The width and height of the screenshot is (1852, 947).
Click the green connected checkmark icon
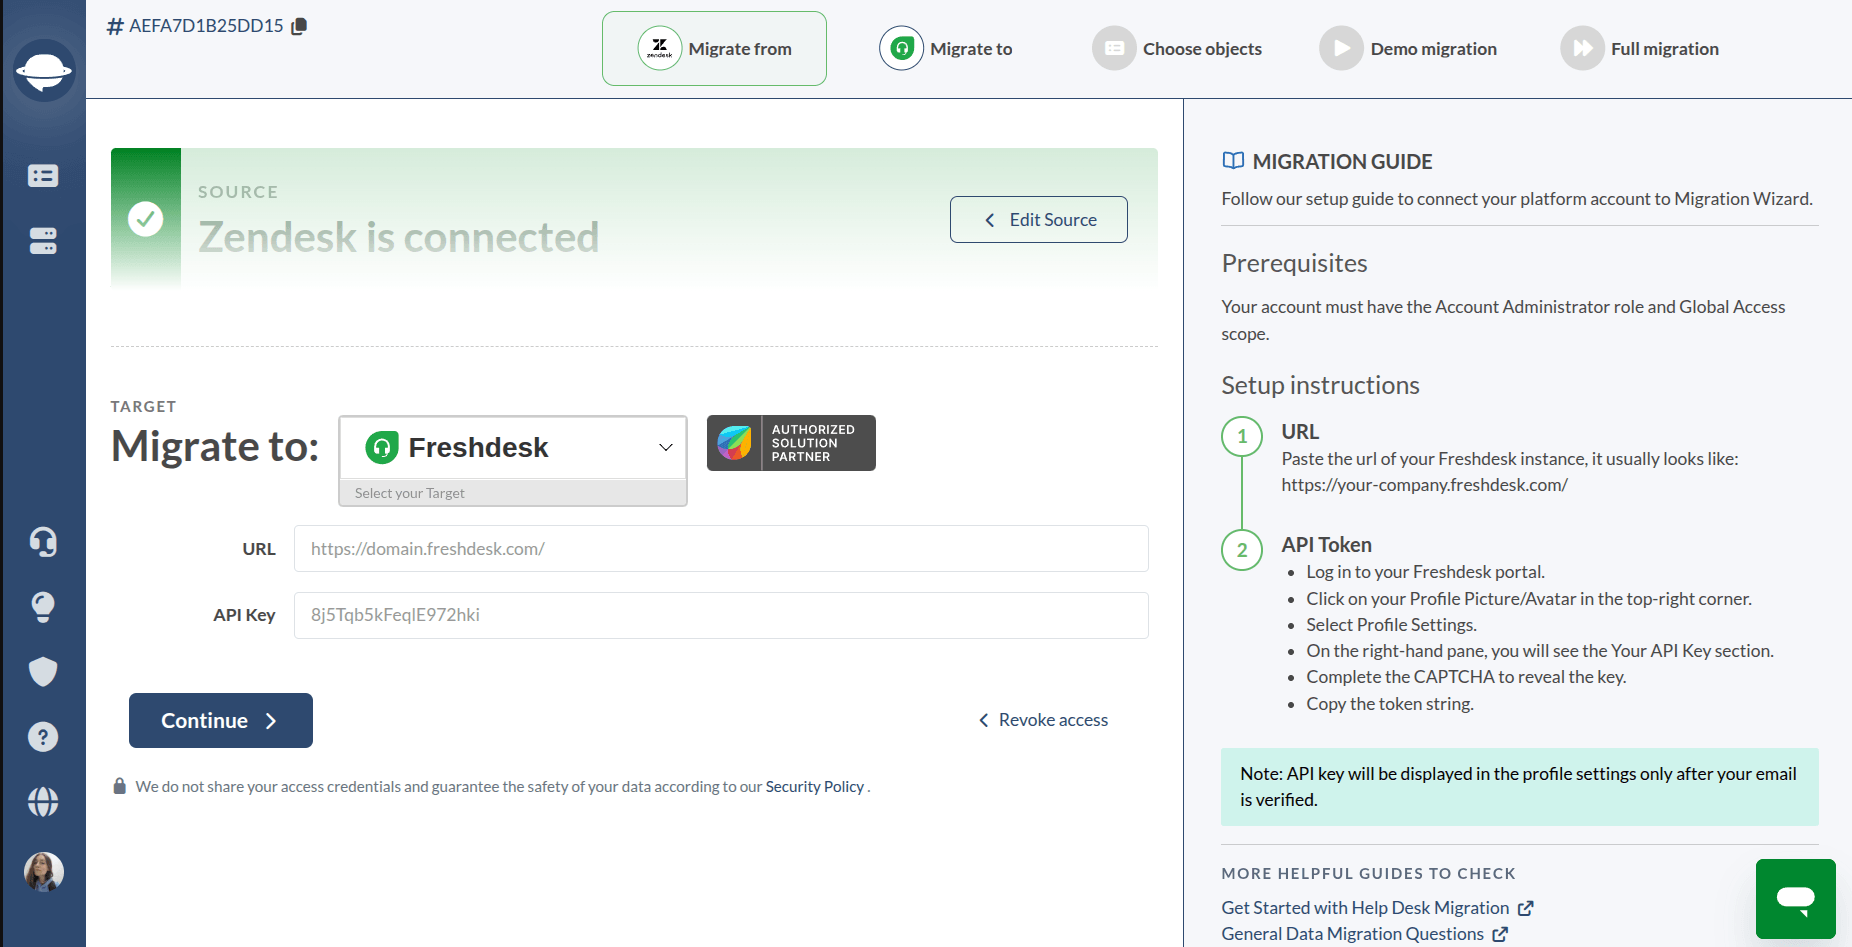click(146, 219)
